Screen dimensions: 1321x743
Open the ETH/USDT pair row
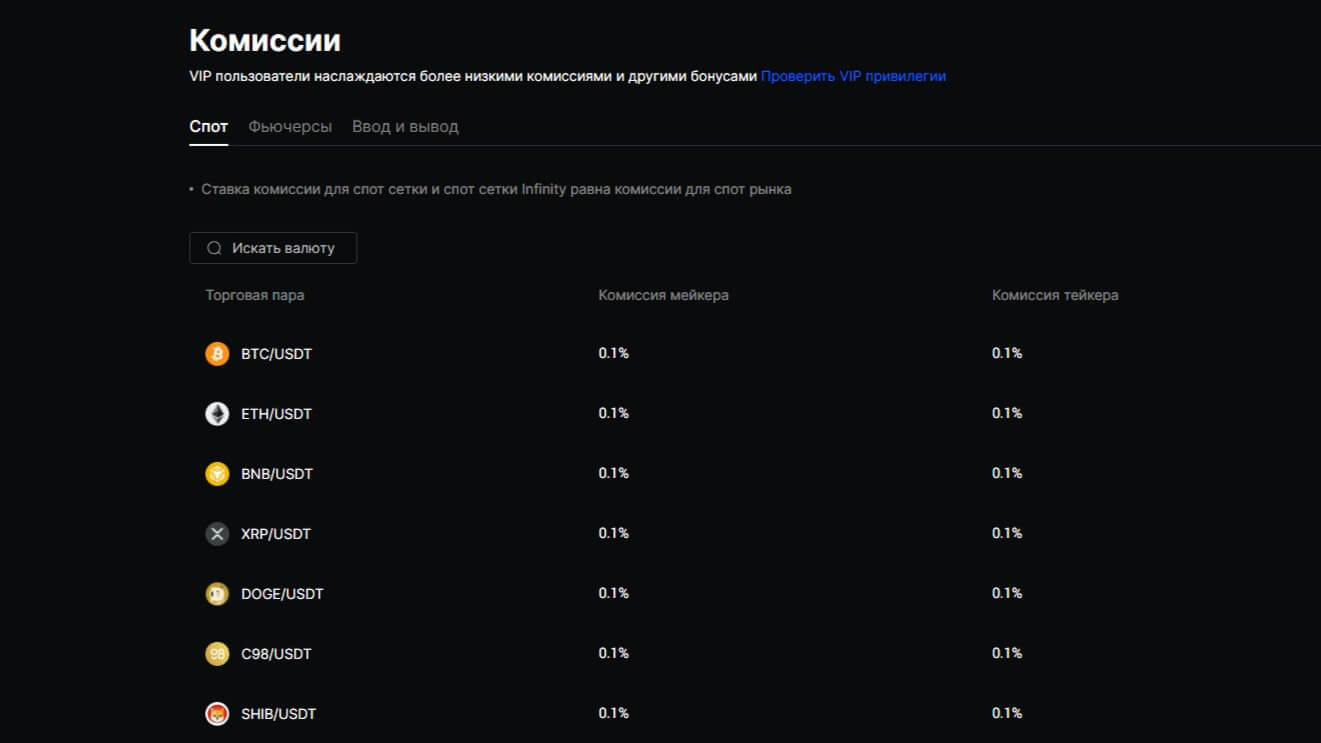[x=276, y=414]
